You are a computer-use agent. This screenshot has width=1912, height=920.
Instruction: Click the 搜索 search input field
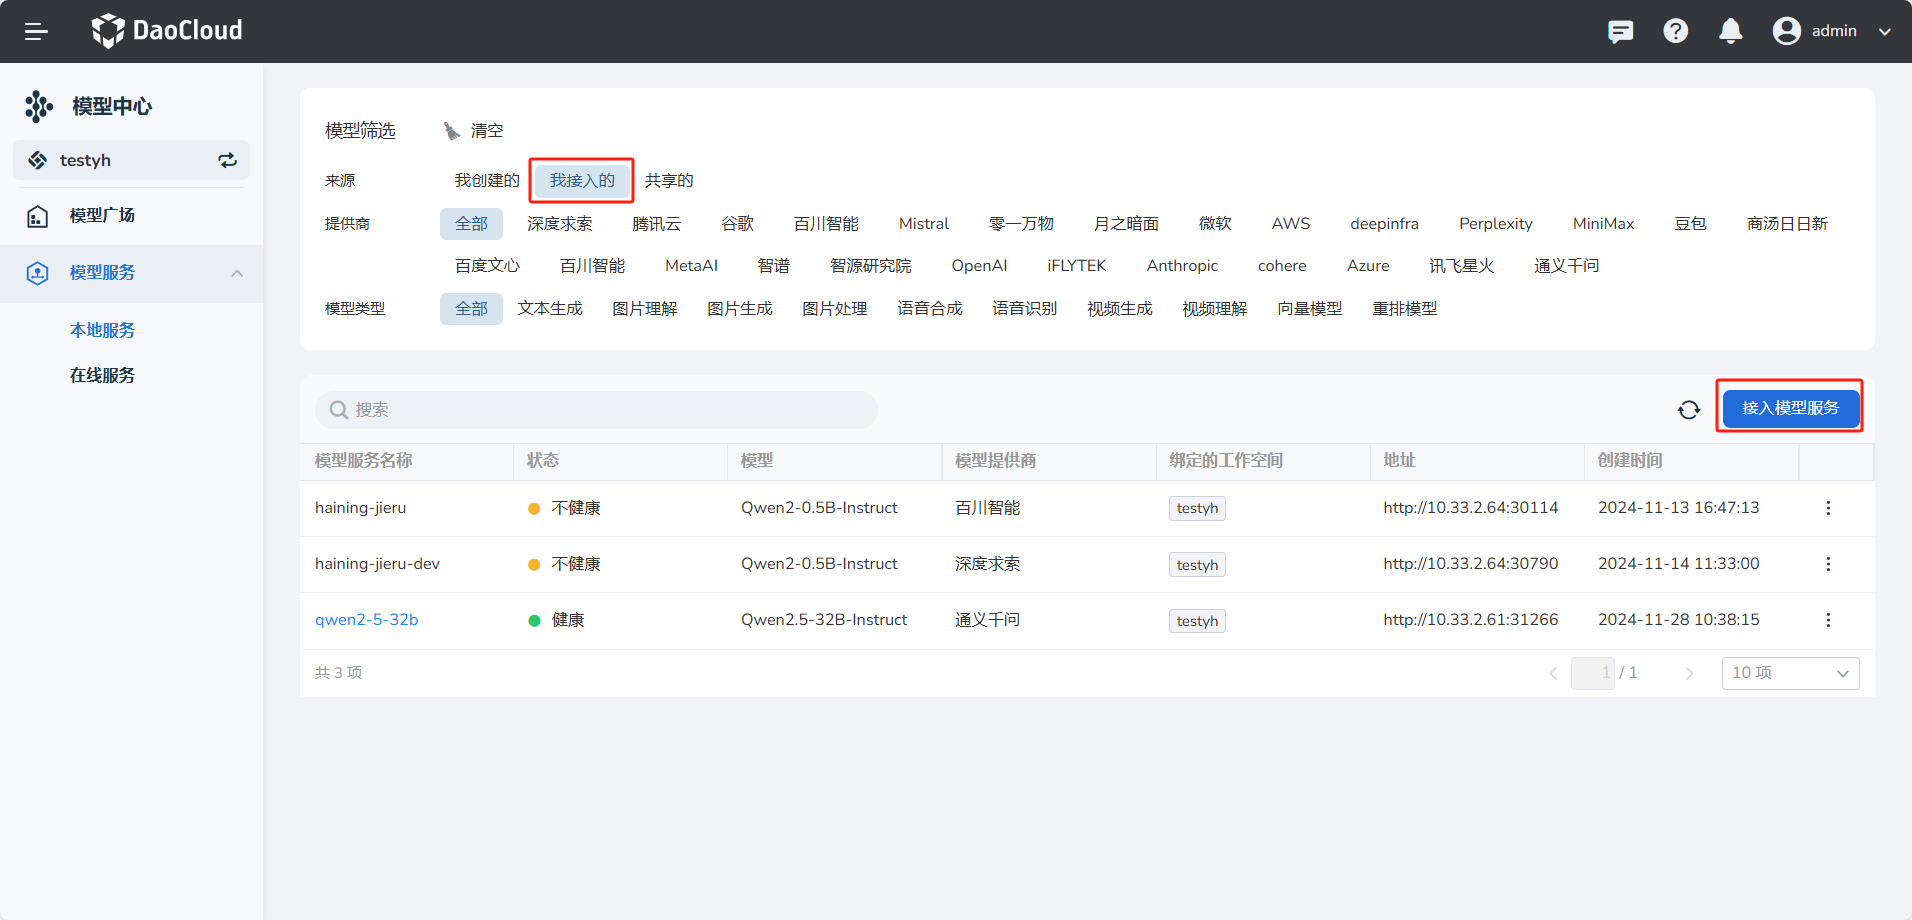pyautogui.click(x=597, y=410)
